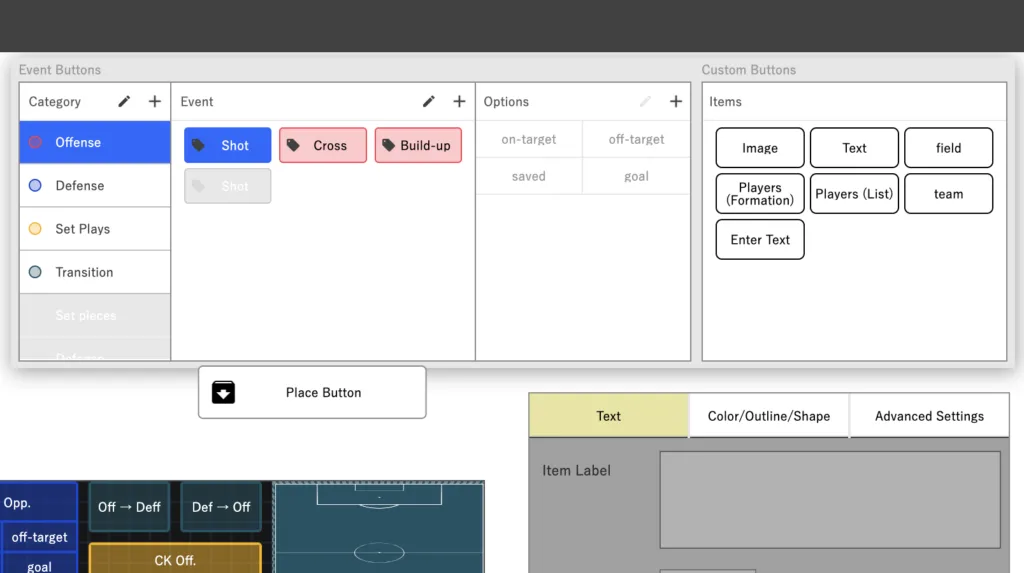Click the greyed-out Shot event button
1024x573 pixels.
pyautogui.click(x=227, y=186)
